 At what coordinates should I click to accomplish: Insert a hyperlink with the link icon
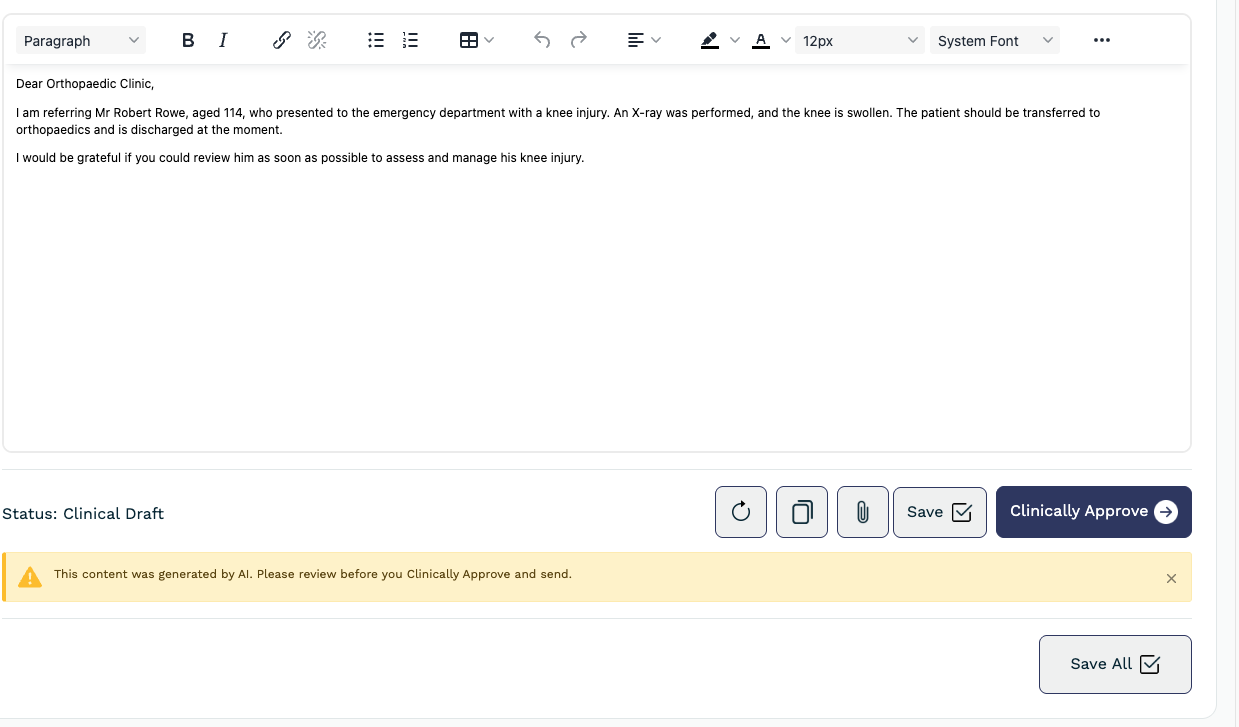pos(282,41)
